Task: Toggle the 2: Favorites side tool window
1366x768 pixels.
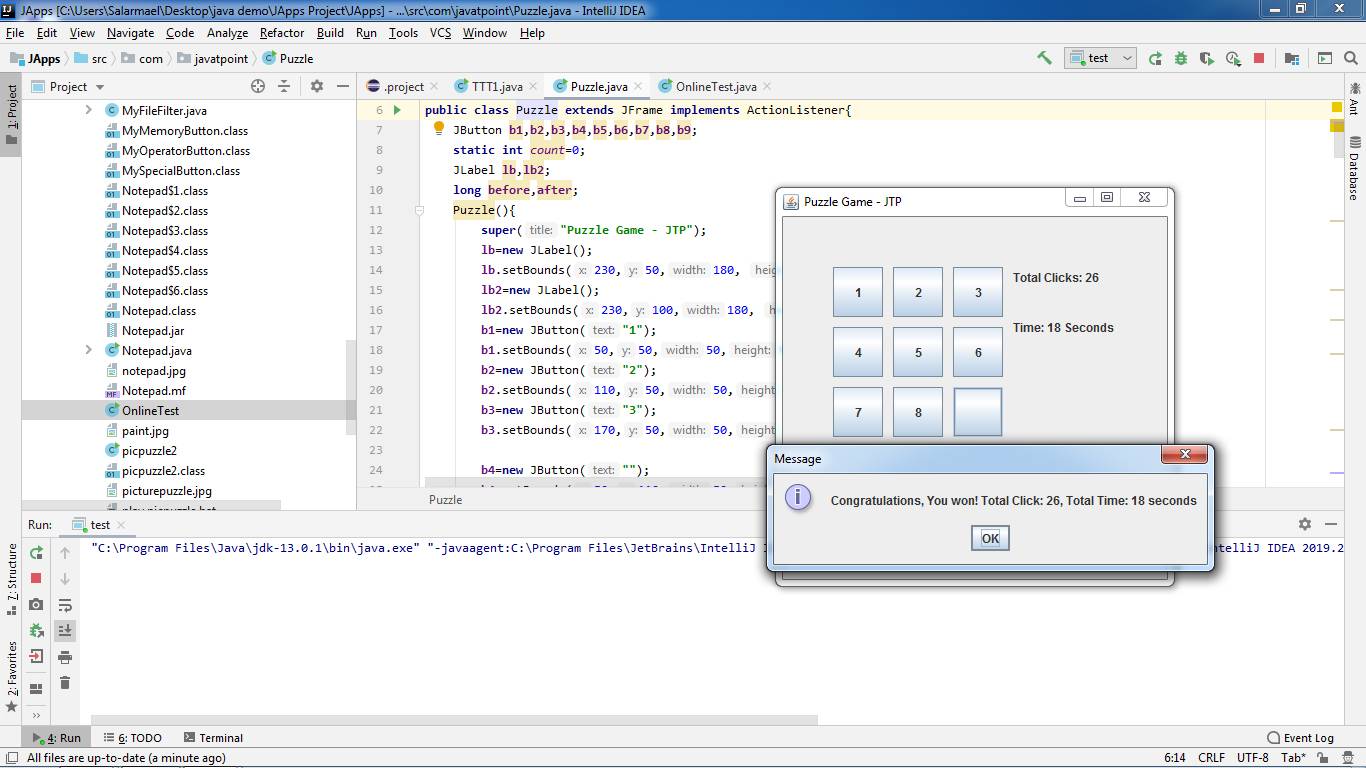Action: [x=12, y=676]
